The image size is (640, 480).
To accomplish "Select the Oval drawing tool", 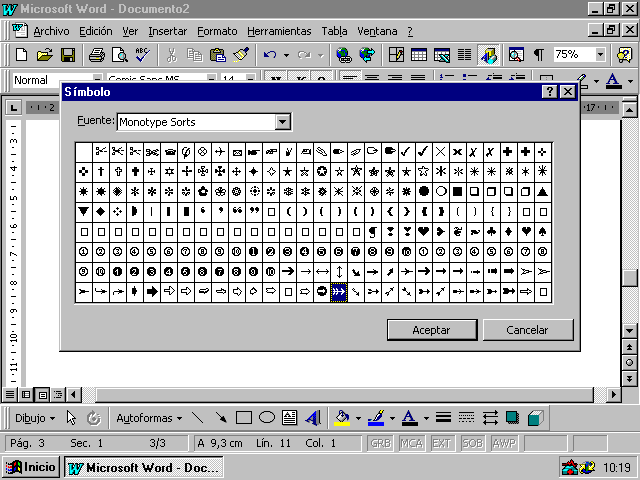I will click(267, 418).
